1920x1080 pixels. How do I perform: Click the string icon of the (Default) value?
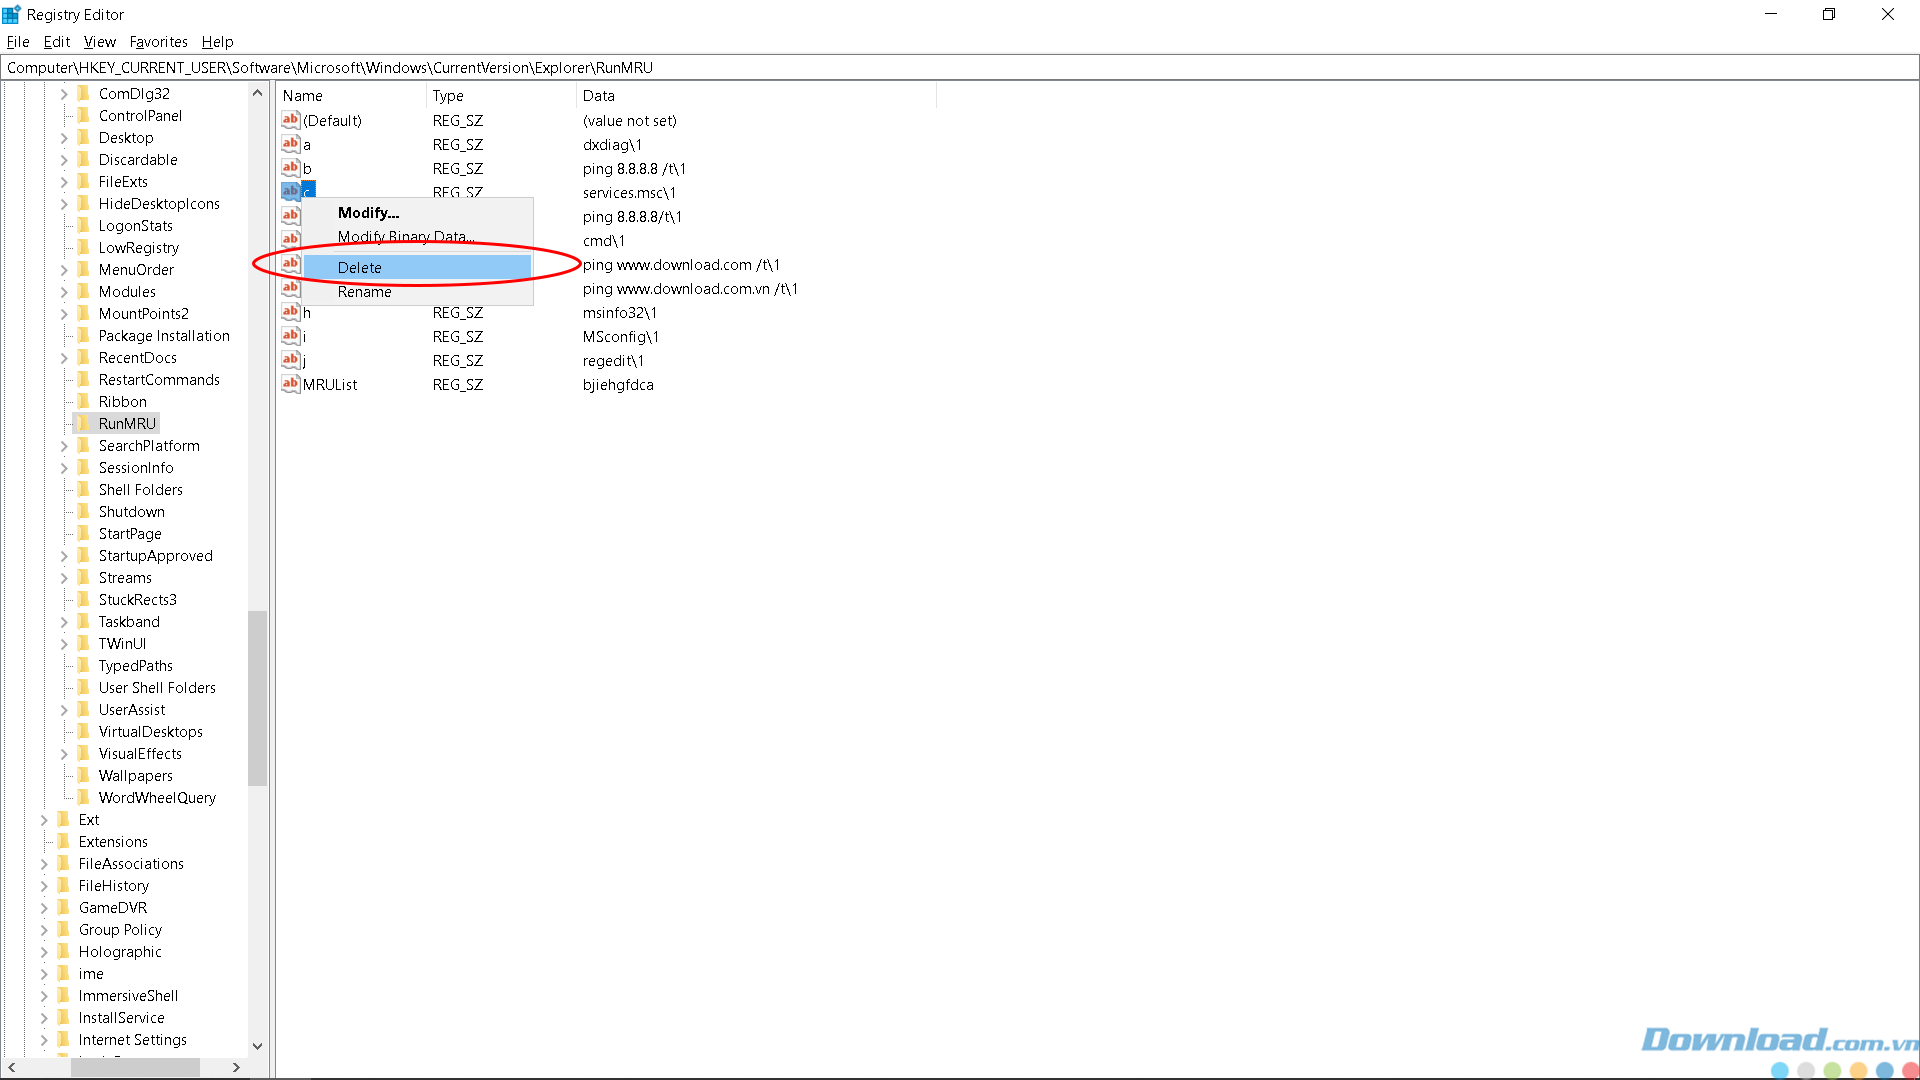(290, 120)
